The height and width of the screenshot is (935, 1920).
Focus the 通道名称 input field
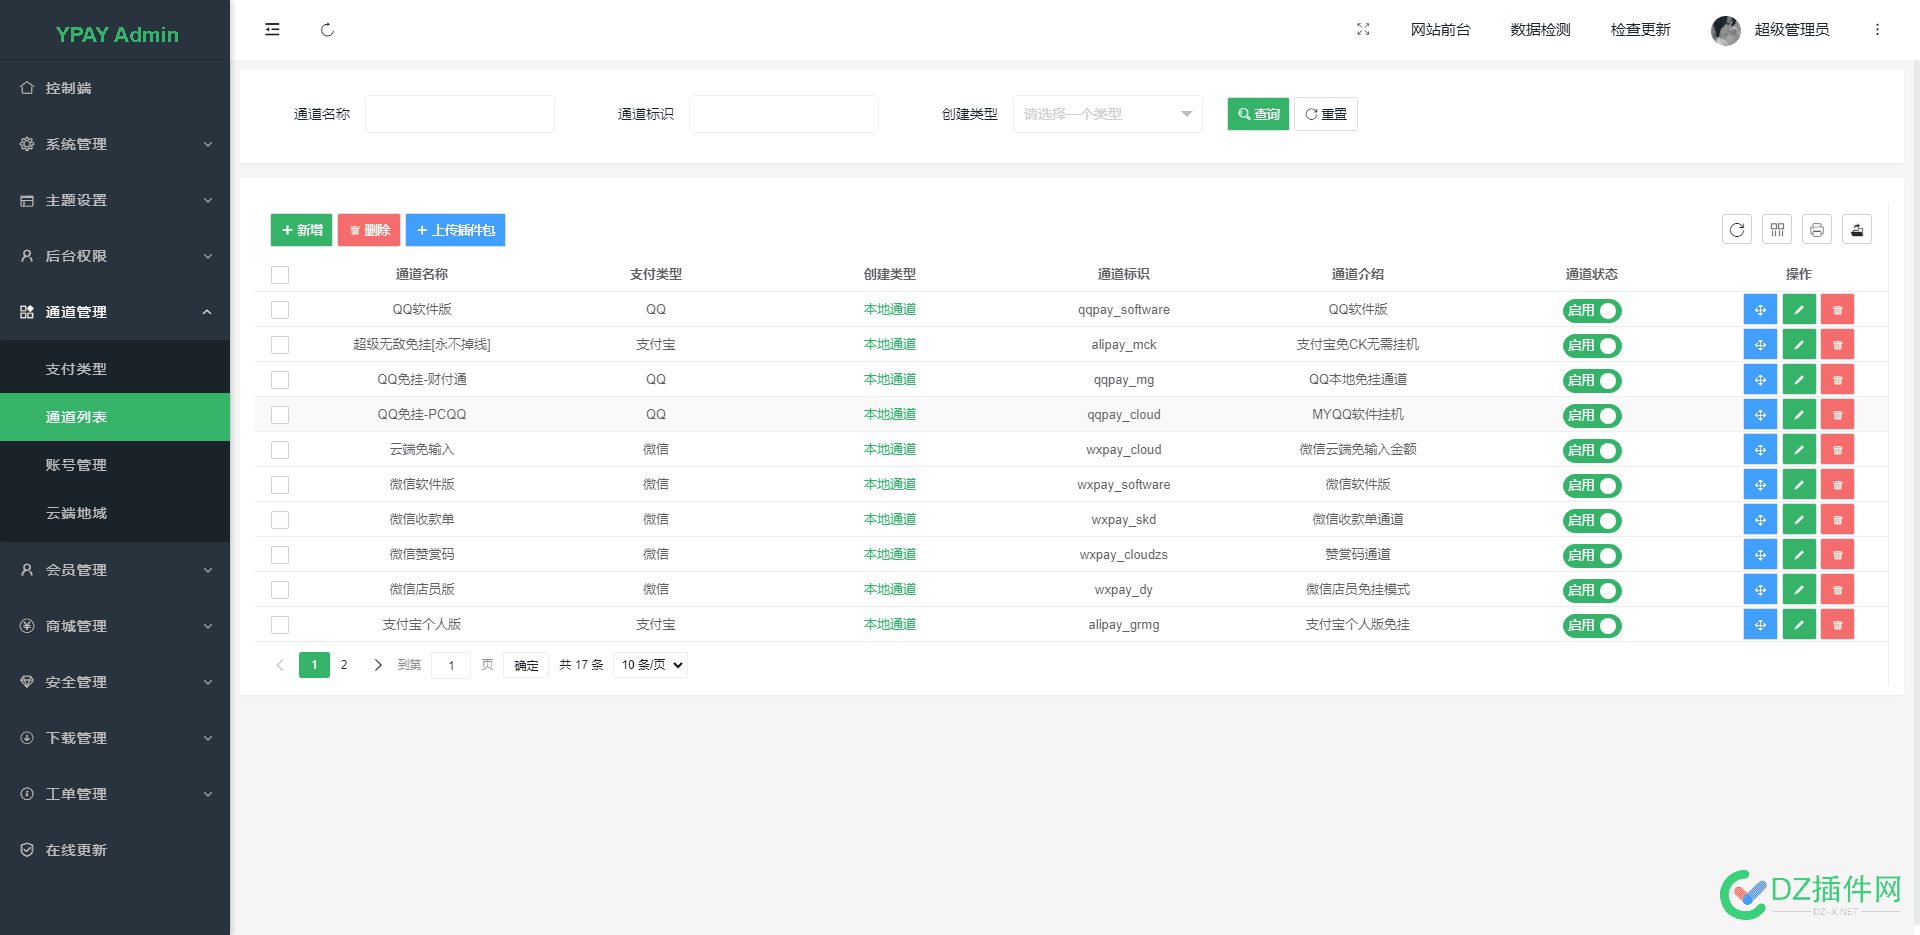[x=460, y=114]
